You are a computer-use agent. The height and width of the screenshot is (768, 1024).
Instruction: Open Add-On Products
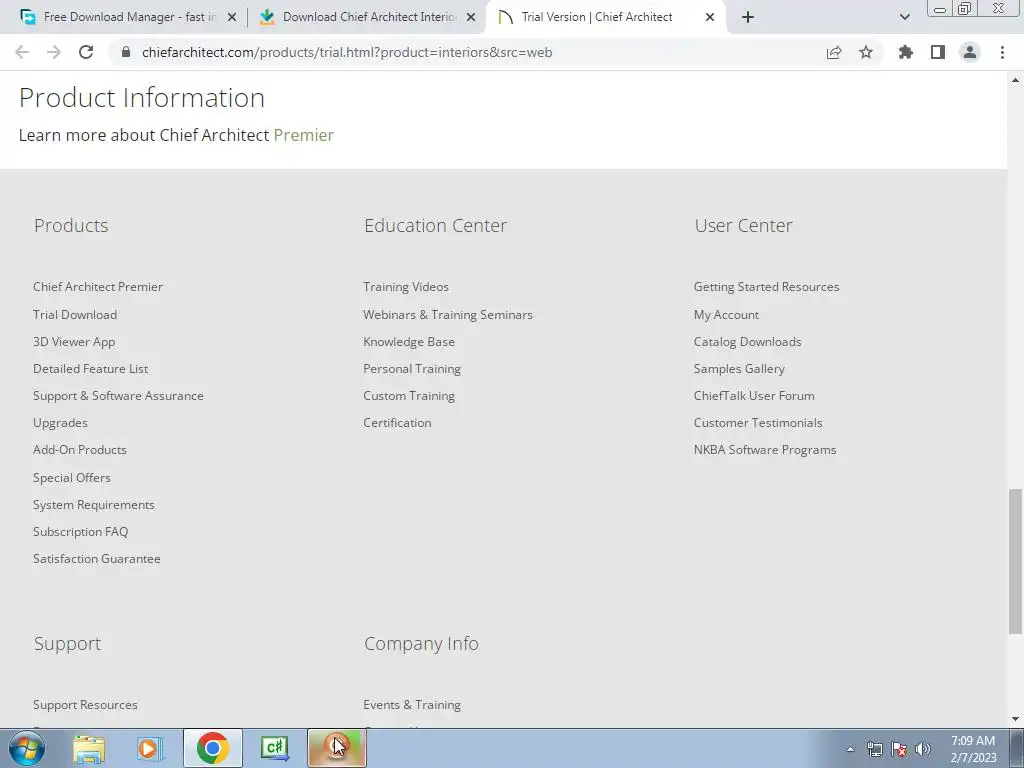pos(80,449)
